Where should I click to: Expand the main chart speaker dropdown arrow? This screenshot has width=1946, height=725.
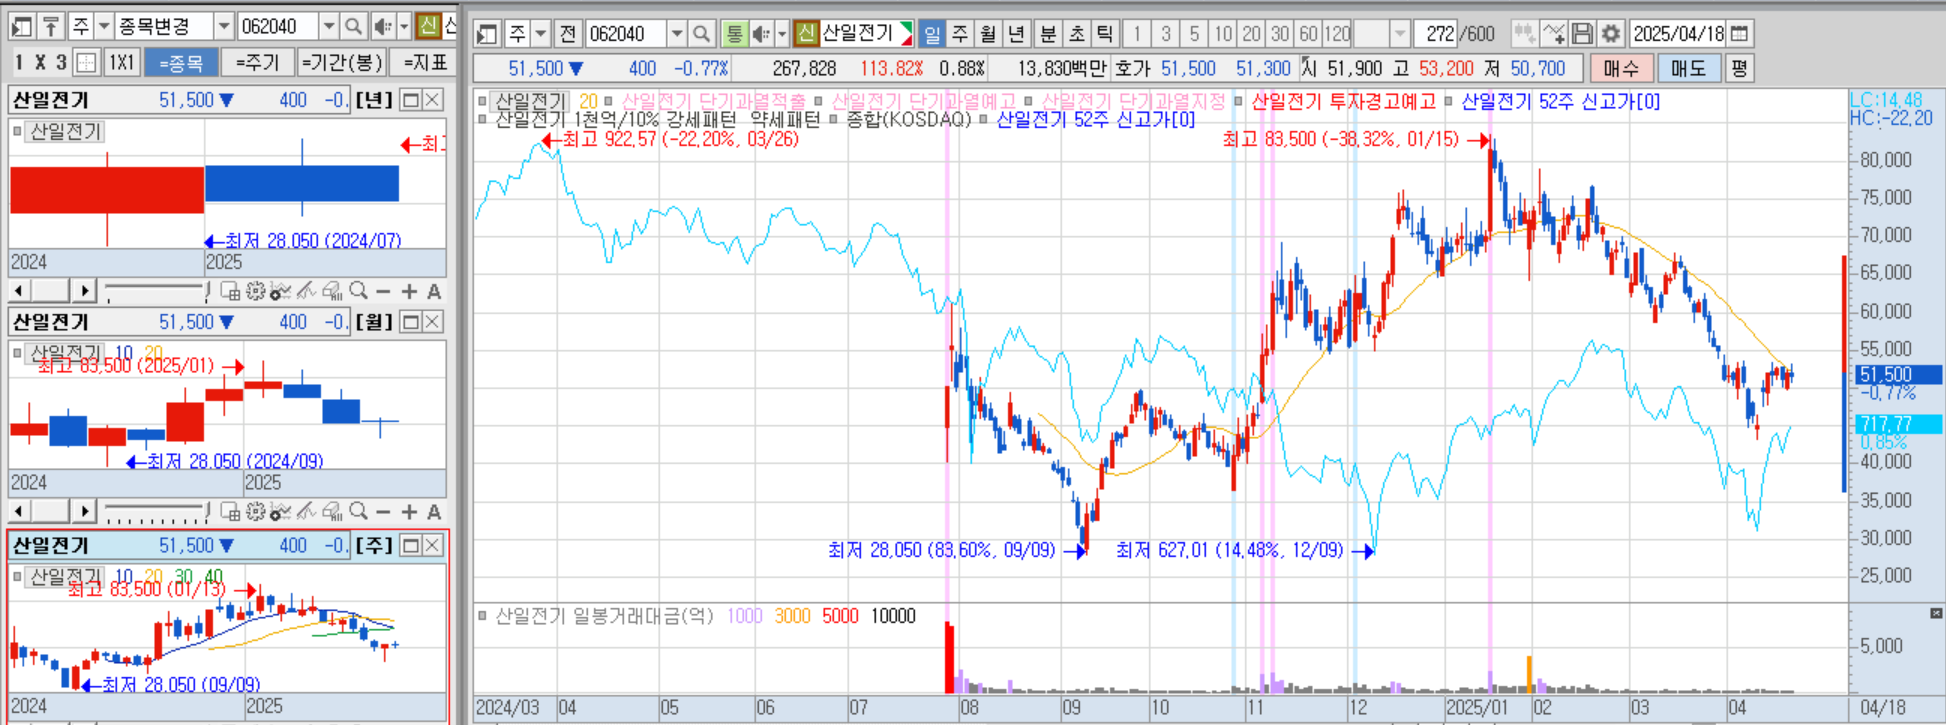782,34
